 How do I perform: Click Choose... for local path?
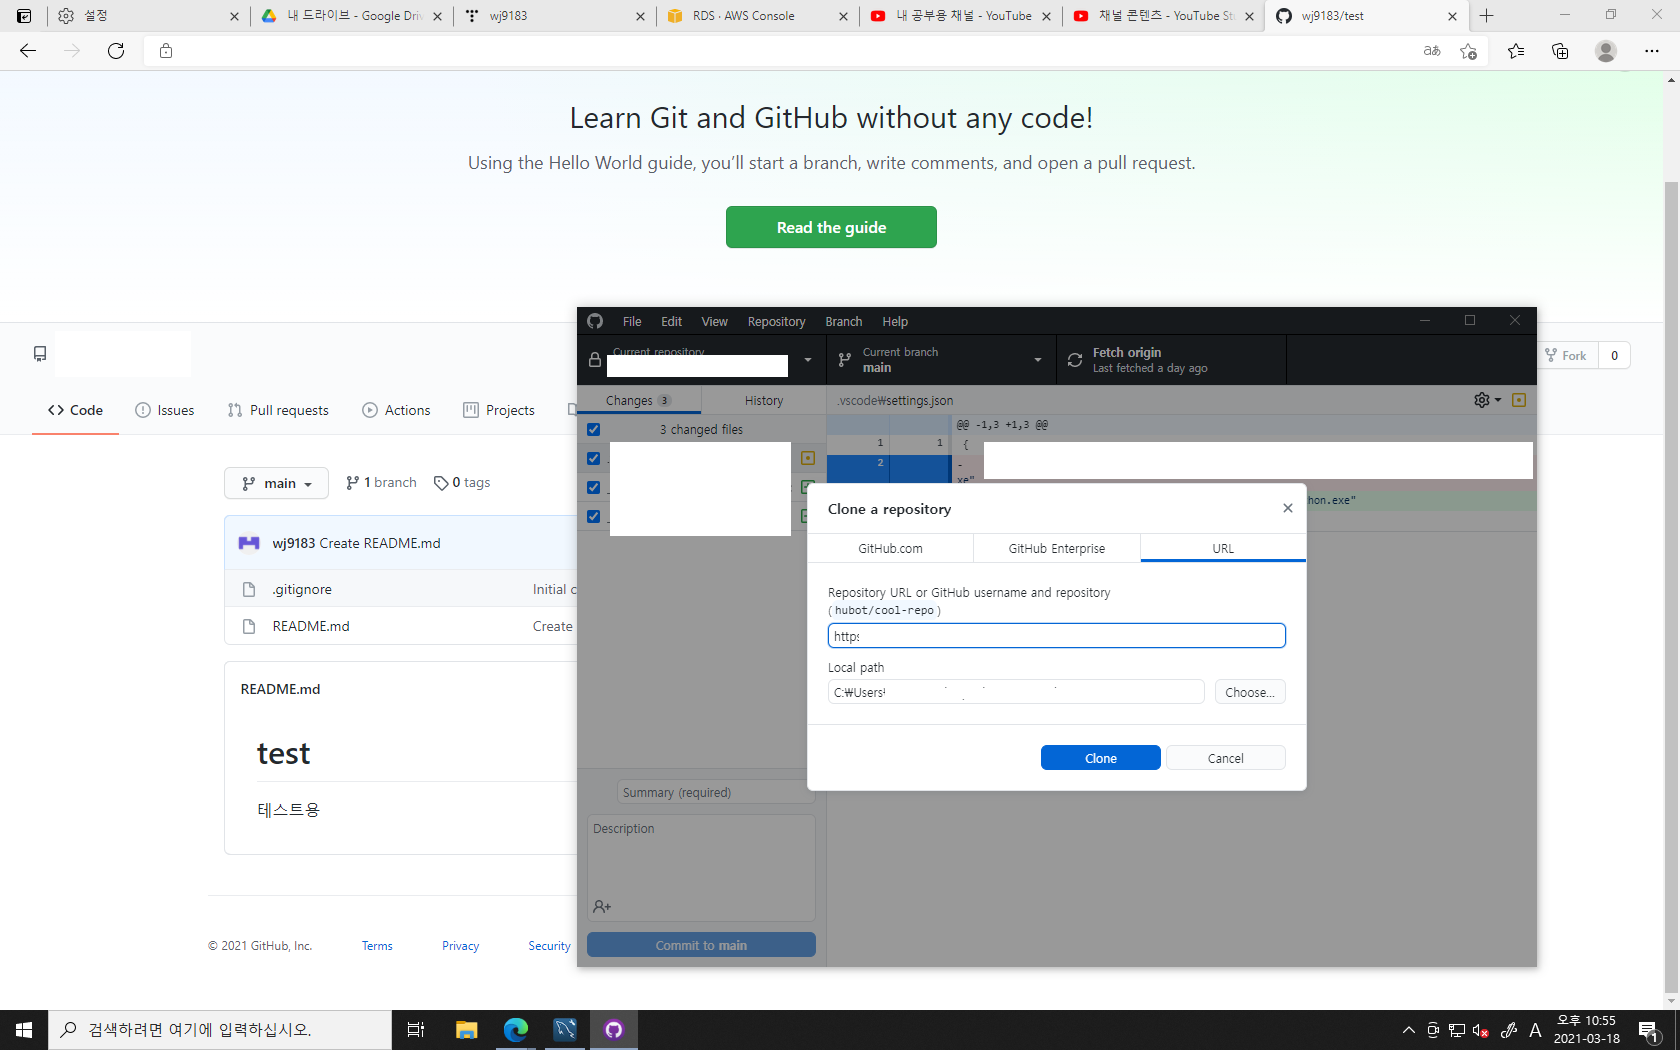(1250, 692)
